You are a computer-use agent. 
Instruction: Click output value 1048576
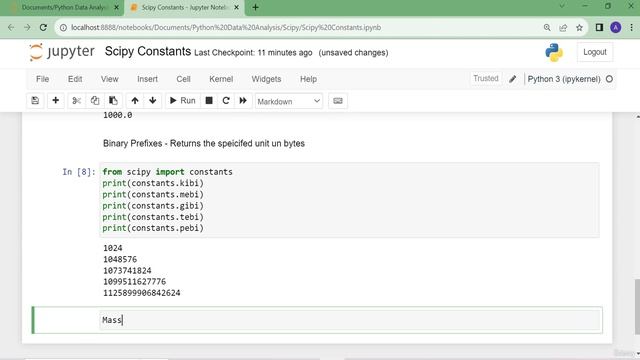click(x=120, y=259)
